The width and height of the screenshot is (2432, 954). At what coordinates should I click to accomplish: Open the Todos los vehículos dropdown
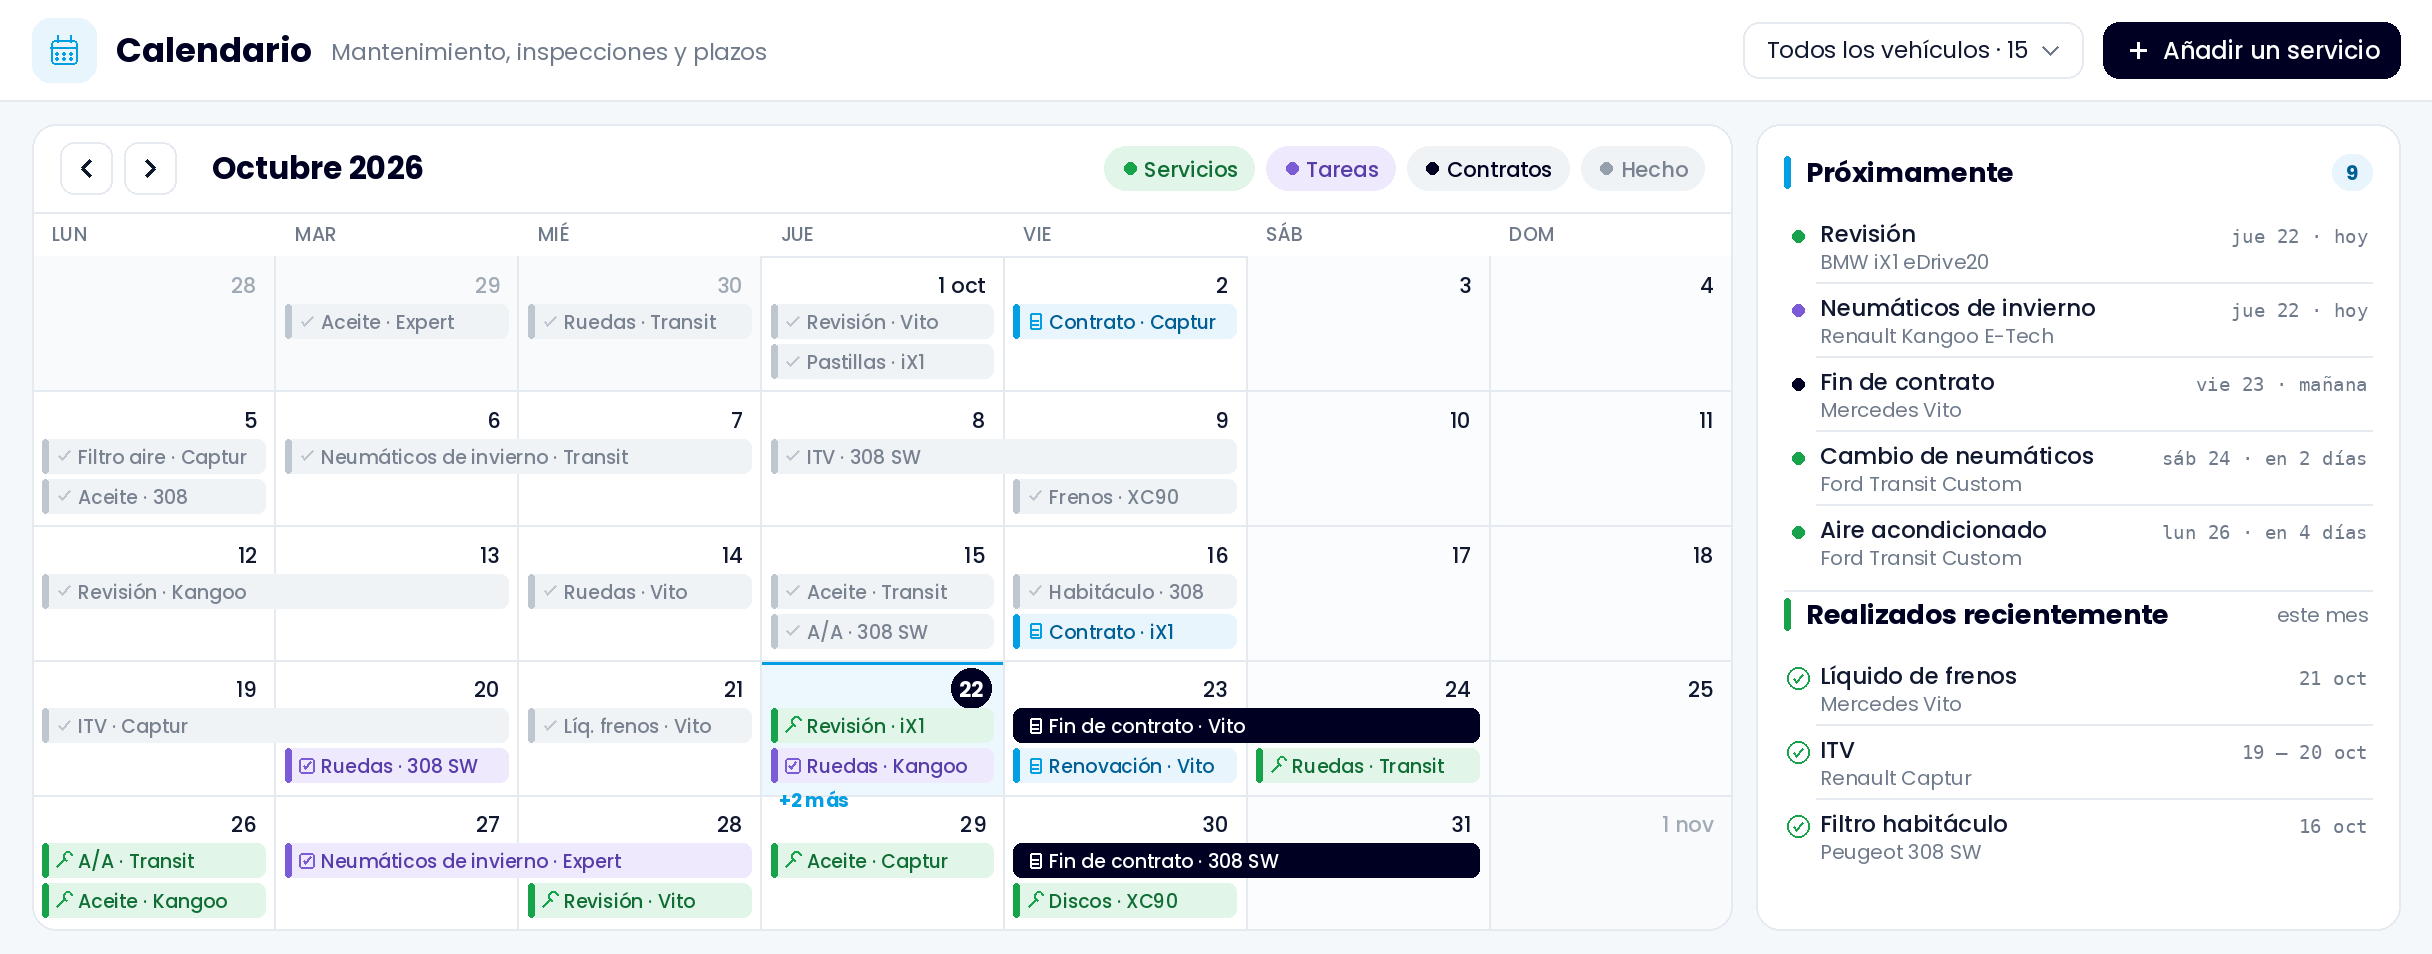coord(1913,50)
